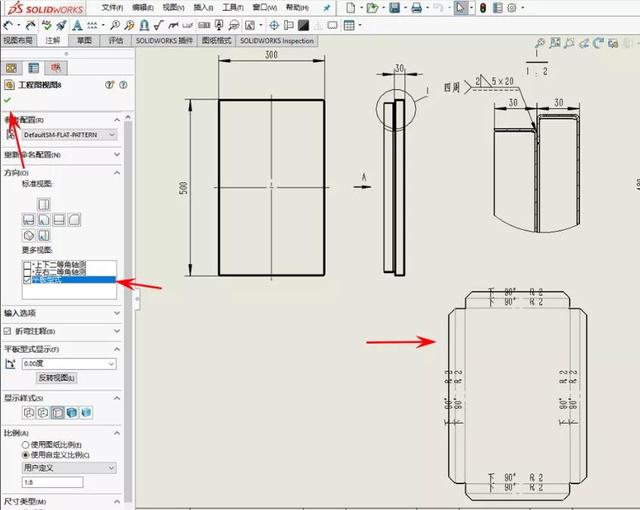Screen dimensions: 640x510
Task: Click the Auto Balloon icon
Action: coord(129,25)
